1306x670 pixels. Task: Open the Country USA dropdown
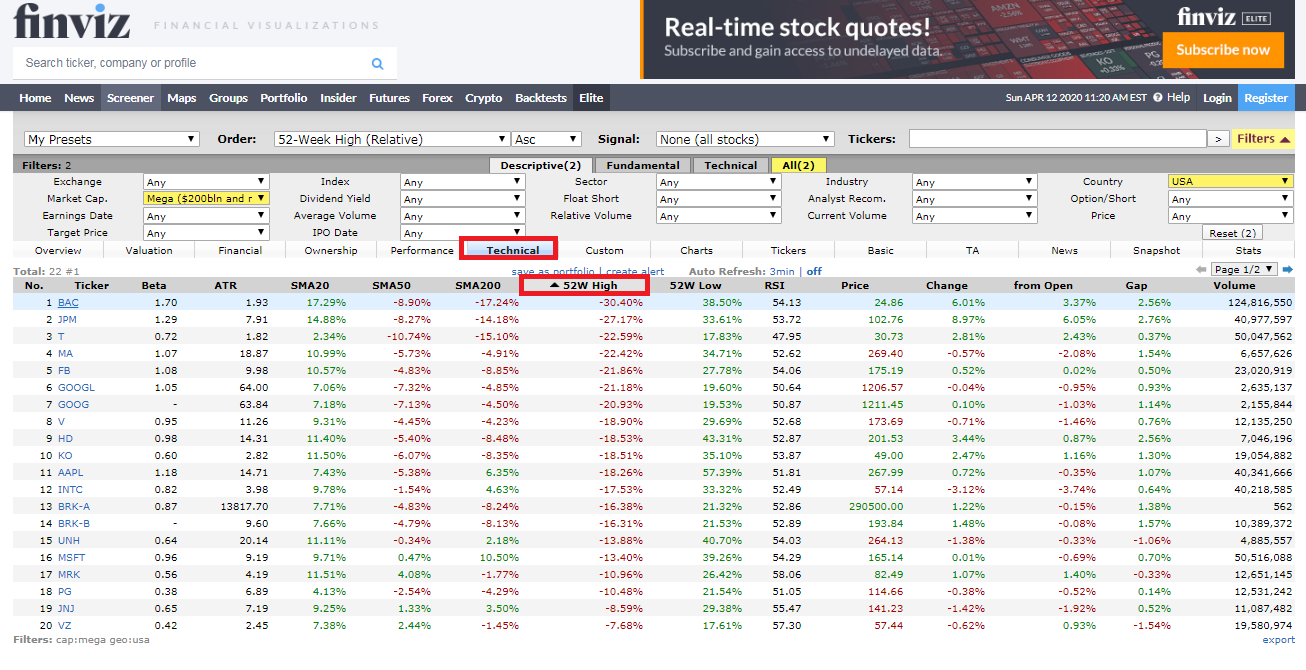click(1231, 182)
